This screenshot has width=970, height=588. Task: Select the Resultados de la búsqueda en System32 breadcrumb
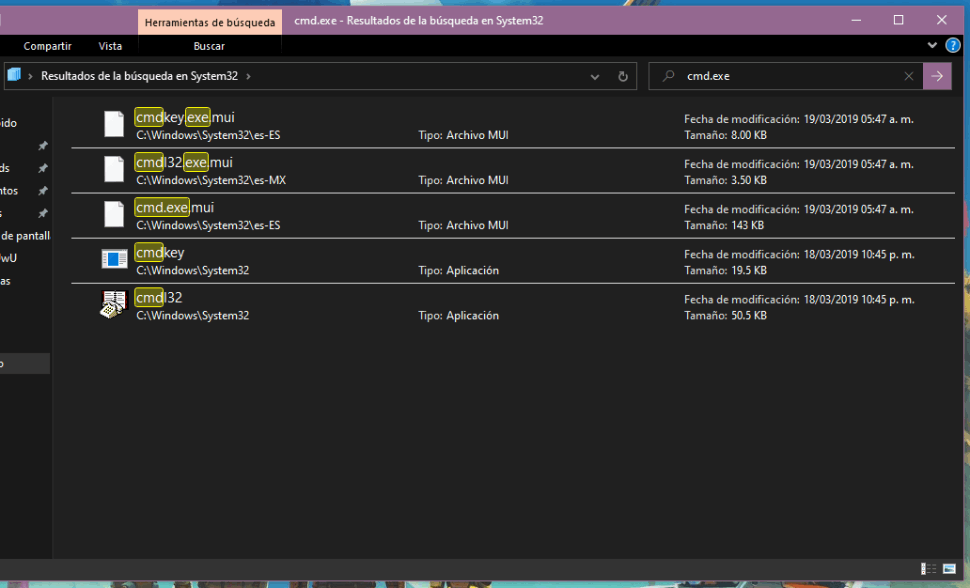[139, 76]
